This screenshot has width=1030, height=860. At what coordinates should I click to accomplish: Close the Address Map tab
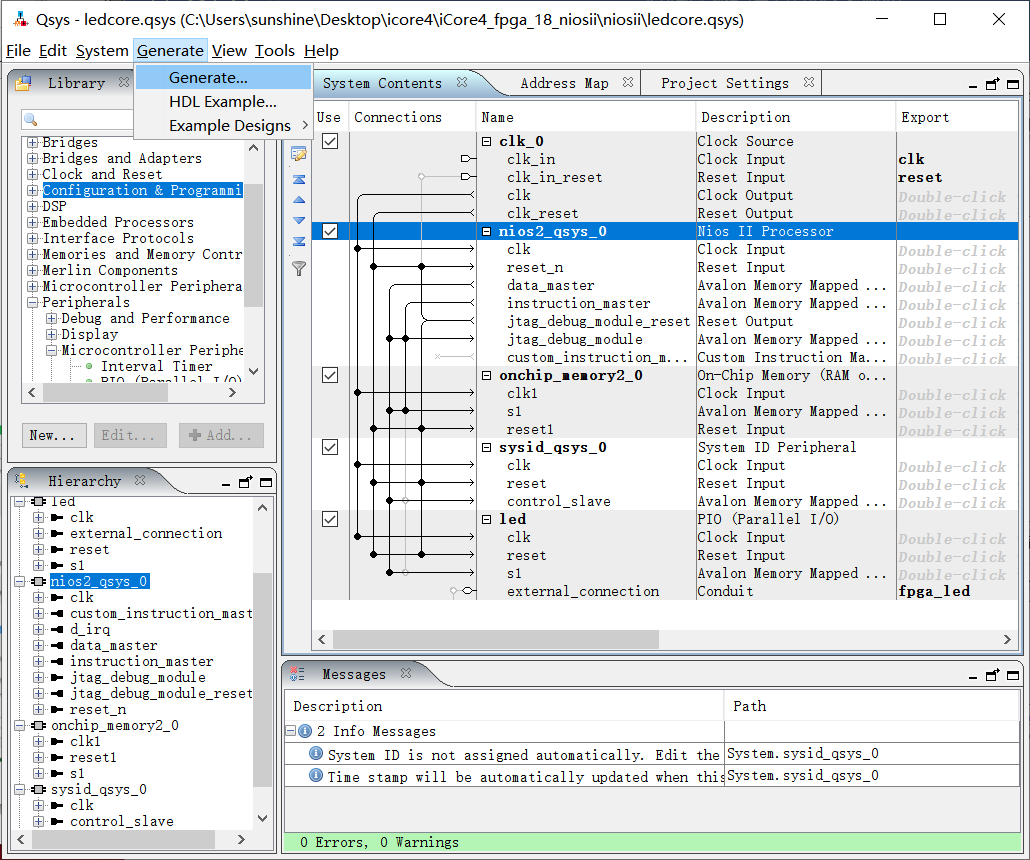[627, 83]
